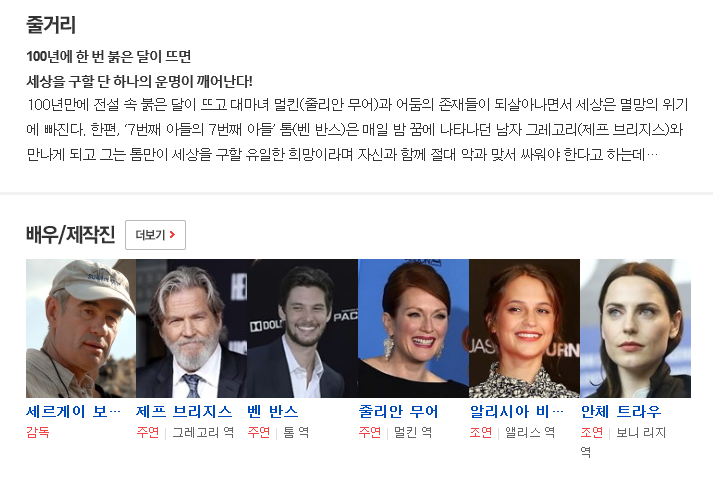This screenshot has width=713, height=477.
Task: Click the 세르게이 보… name link
Action: (x=73, y=412)
